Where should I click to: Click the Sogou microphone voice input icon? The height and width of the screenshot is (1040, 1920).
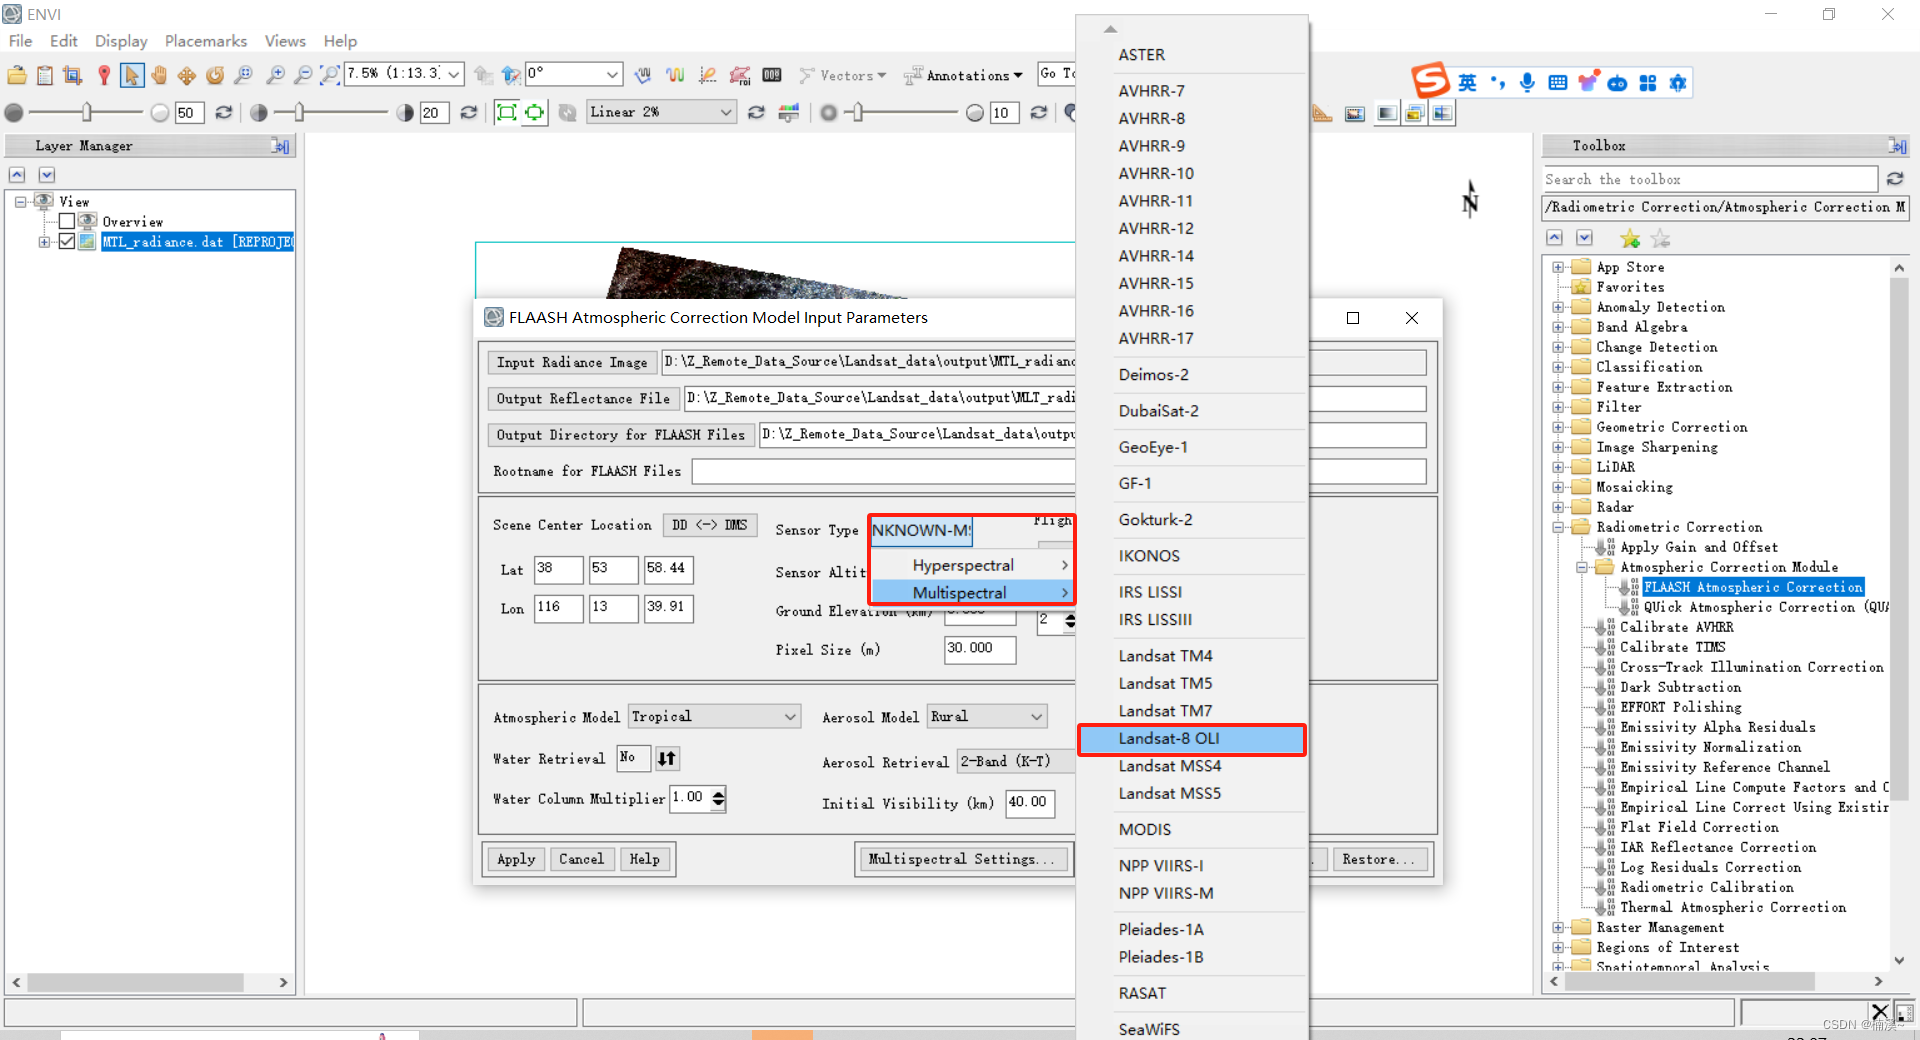pos(1527,83)
